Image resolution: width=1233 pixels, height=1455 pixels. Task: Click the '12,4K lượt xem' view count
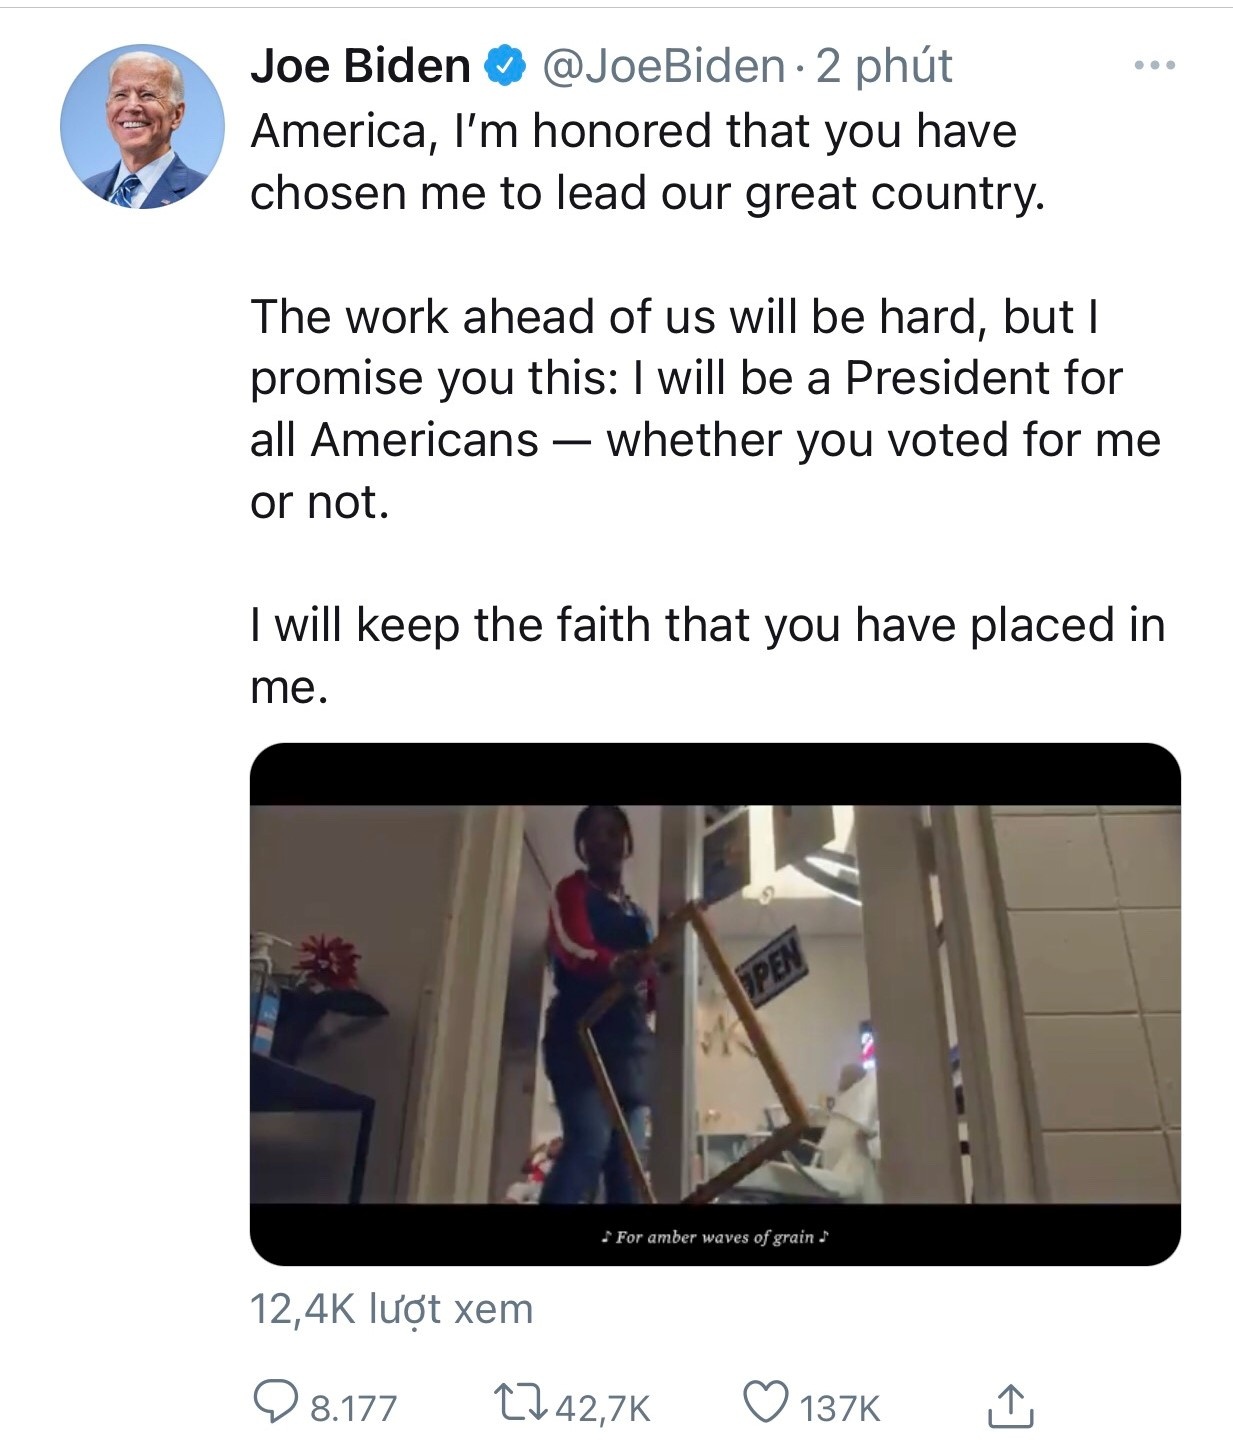[391, 1308]
